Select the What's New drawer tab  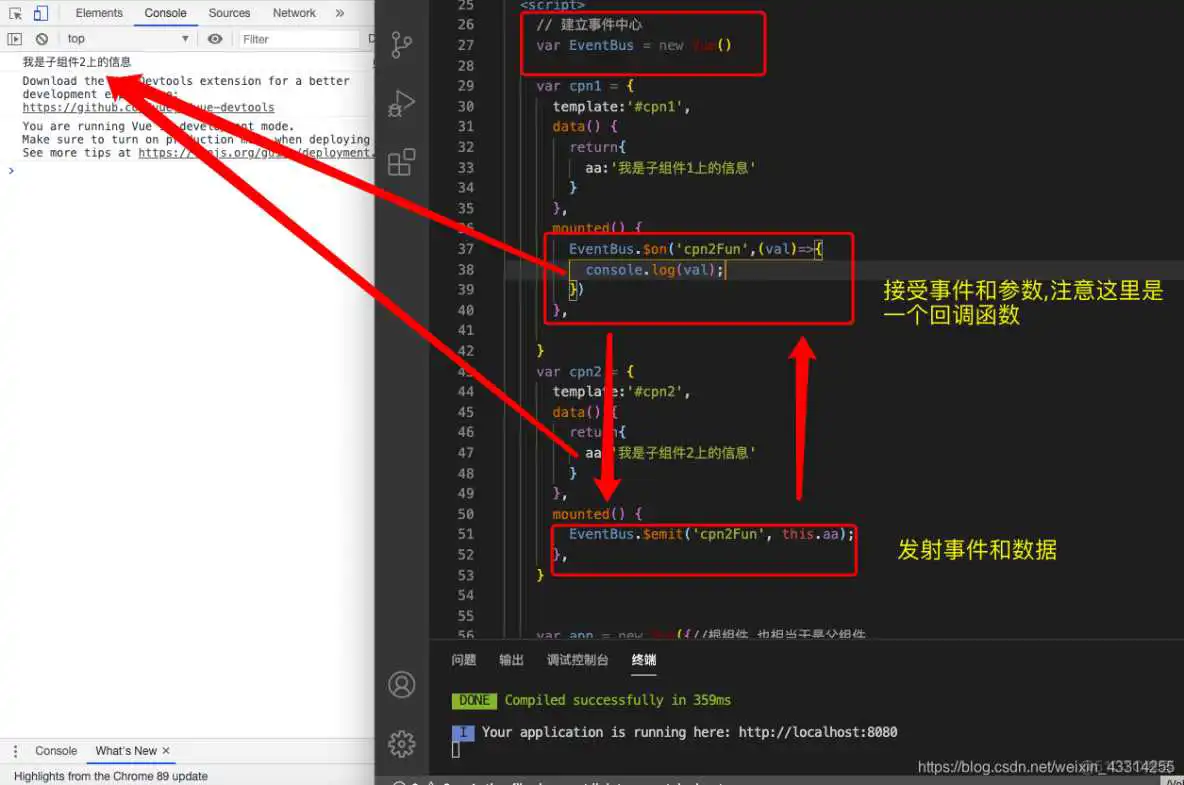(x=126, y=751)
